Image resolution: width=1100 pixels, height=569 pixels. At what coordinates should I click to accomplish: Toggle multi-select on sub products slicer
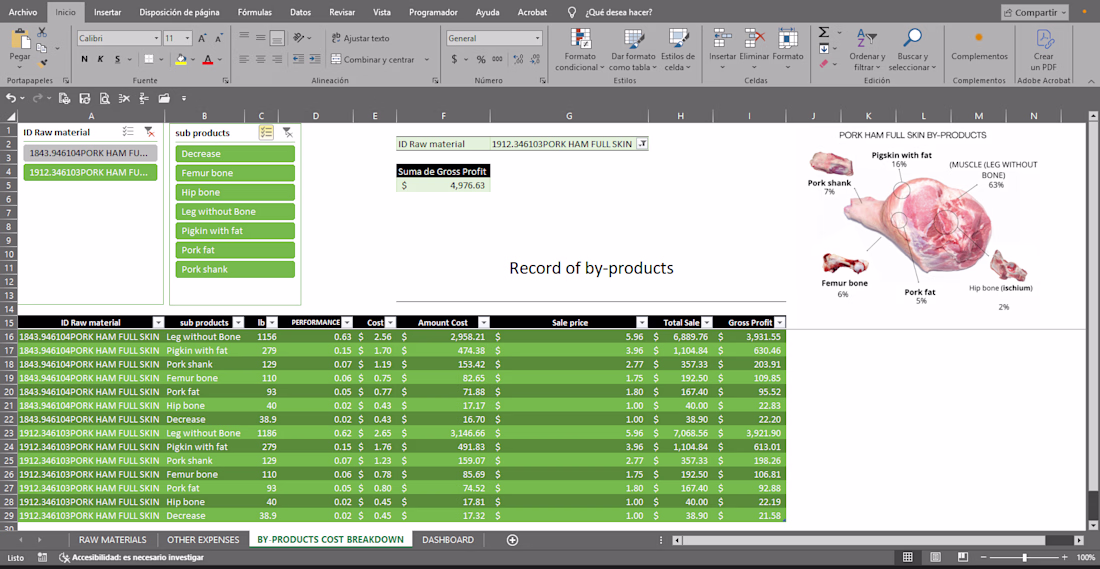coord(266,132)
